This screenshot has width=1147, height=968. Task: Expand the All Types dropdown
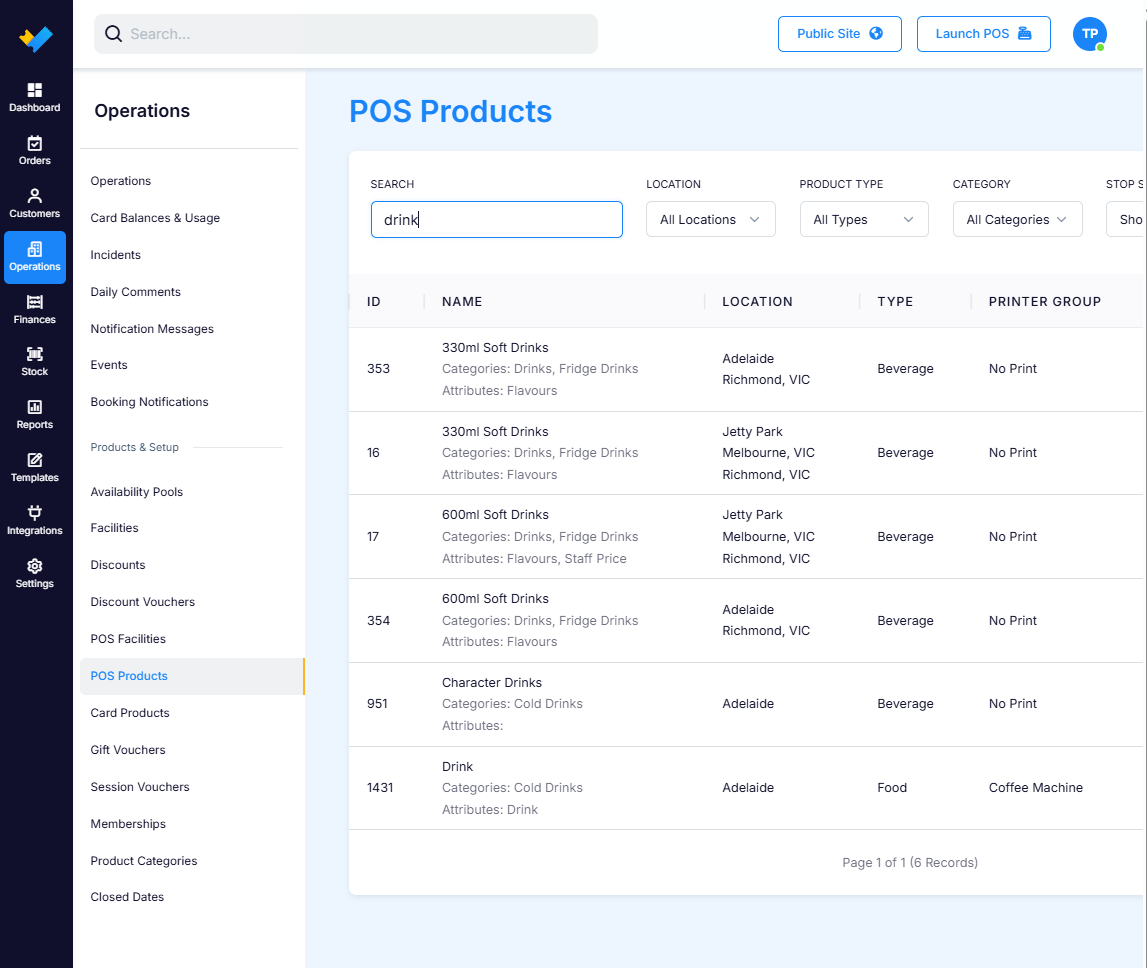tap(864, 220)
